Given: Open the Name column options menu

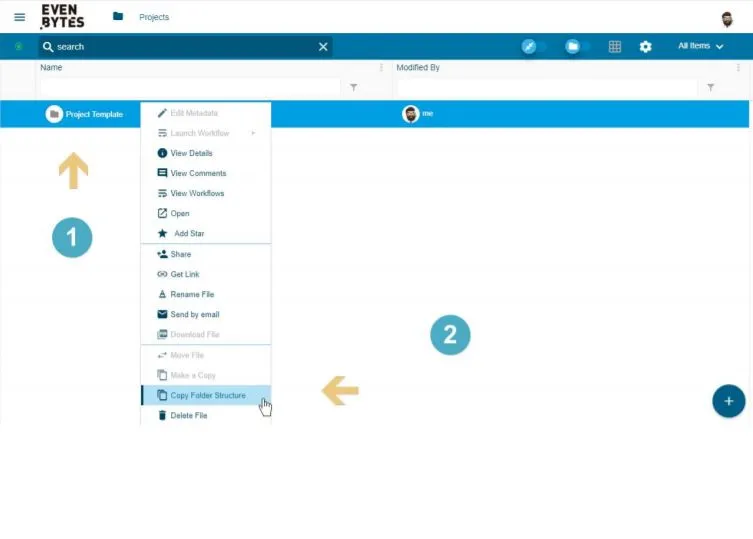Looking at the screenshot, I should (x=381, y=68).
